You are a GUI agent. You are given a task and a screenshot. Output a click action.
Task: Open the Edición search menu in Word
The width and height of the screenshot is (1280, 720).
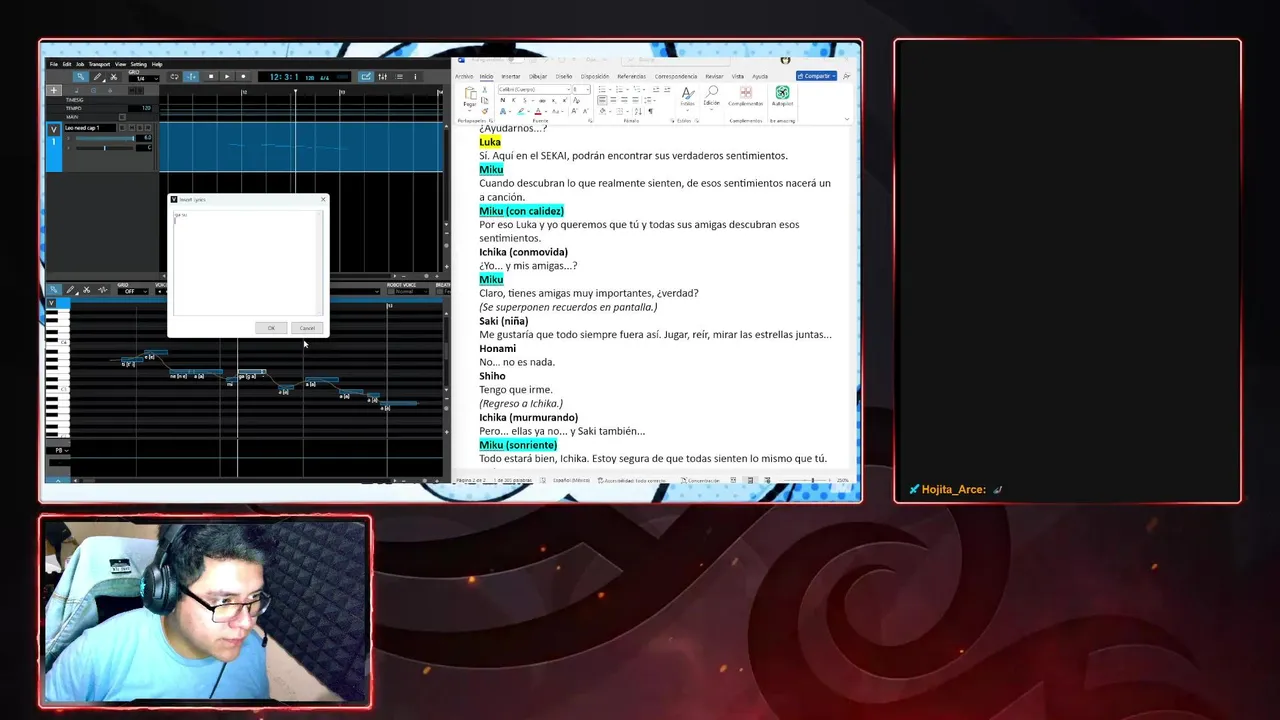pyautogui.click(x=712, y=96)
